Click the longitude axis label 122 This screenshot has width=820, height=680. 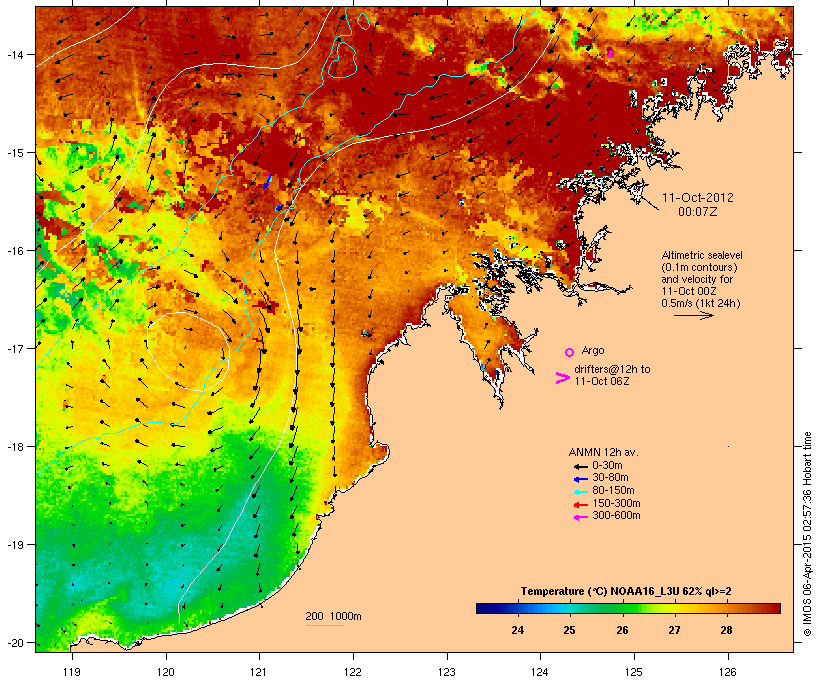coord(353,672)
